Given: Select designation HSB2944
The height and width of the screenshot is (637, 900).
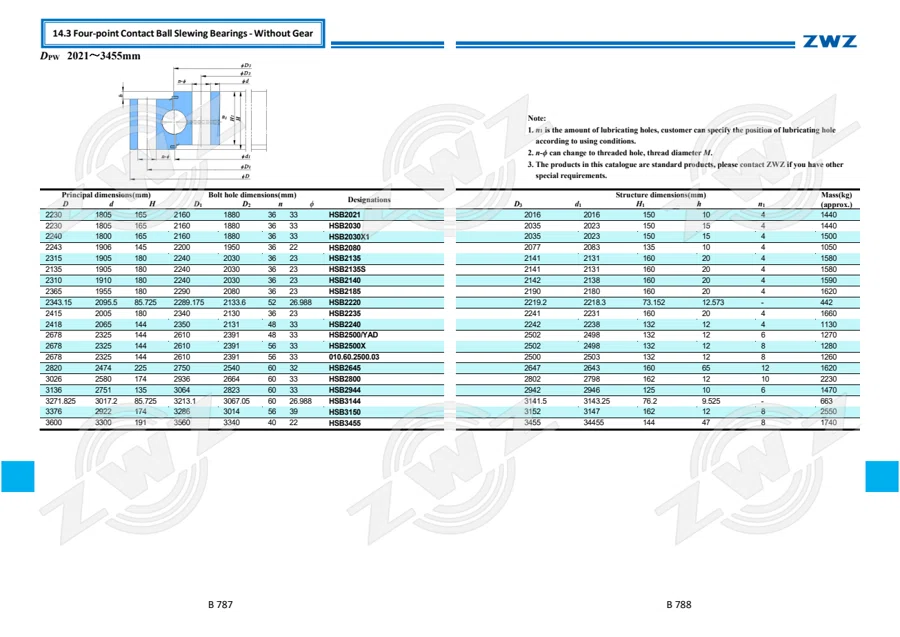Looking at the screenshot, I should click(344, 390).
